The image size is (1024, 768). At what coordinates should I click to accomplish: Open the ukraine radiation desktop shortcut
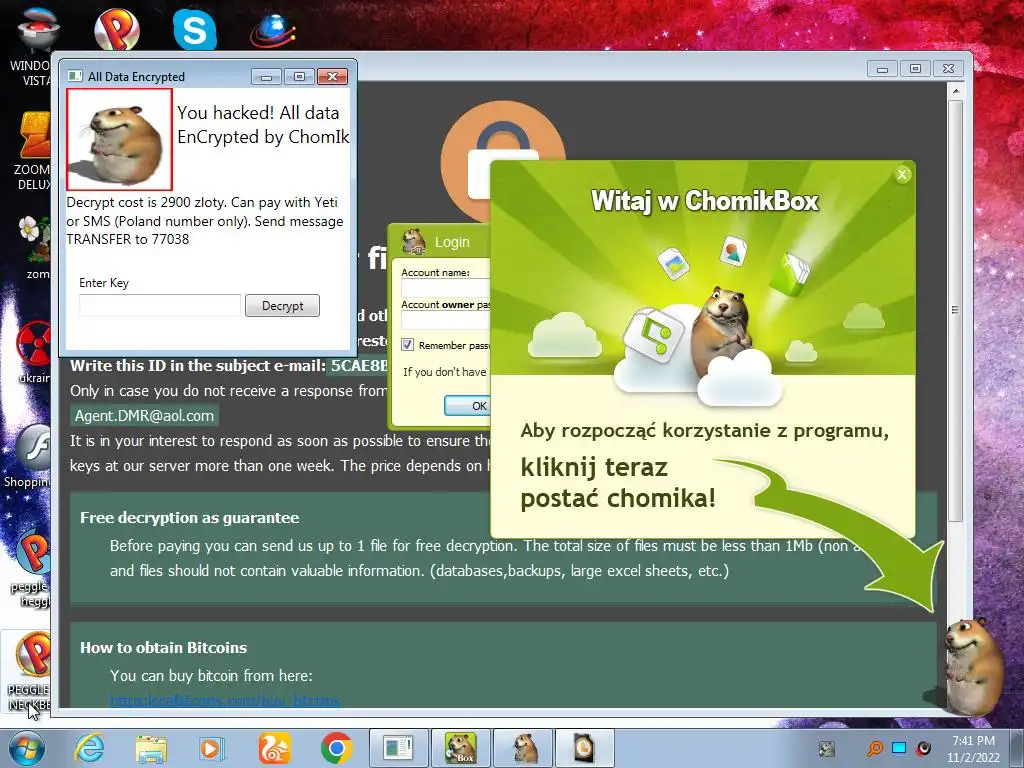pos(34,353)
